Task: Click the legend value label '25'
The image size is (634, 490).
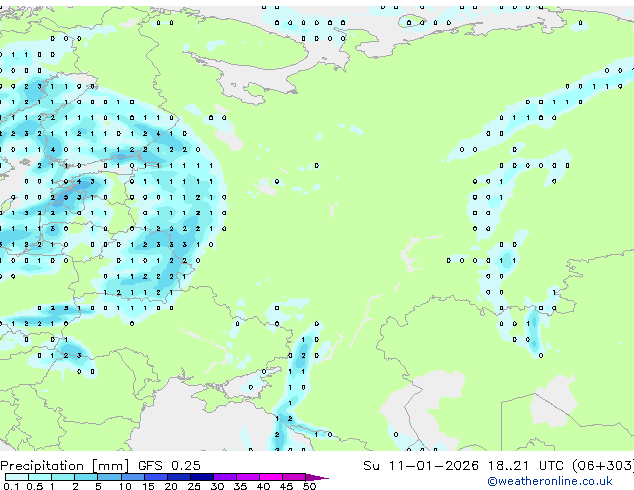Action: tap(194, 486)
